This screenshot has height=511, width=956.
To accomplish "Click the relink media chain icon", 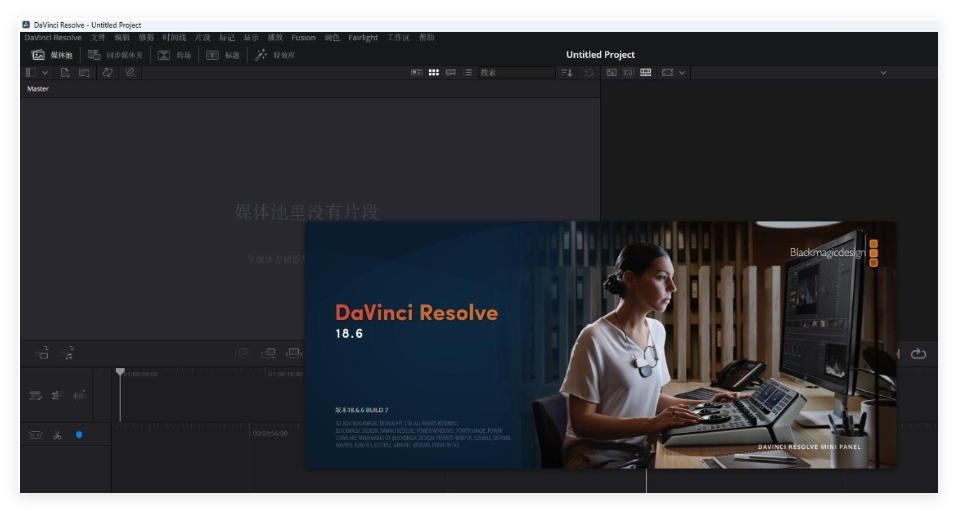I will click(x=129, y=72).
